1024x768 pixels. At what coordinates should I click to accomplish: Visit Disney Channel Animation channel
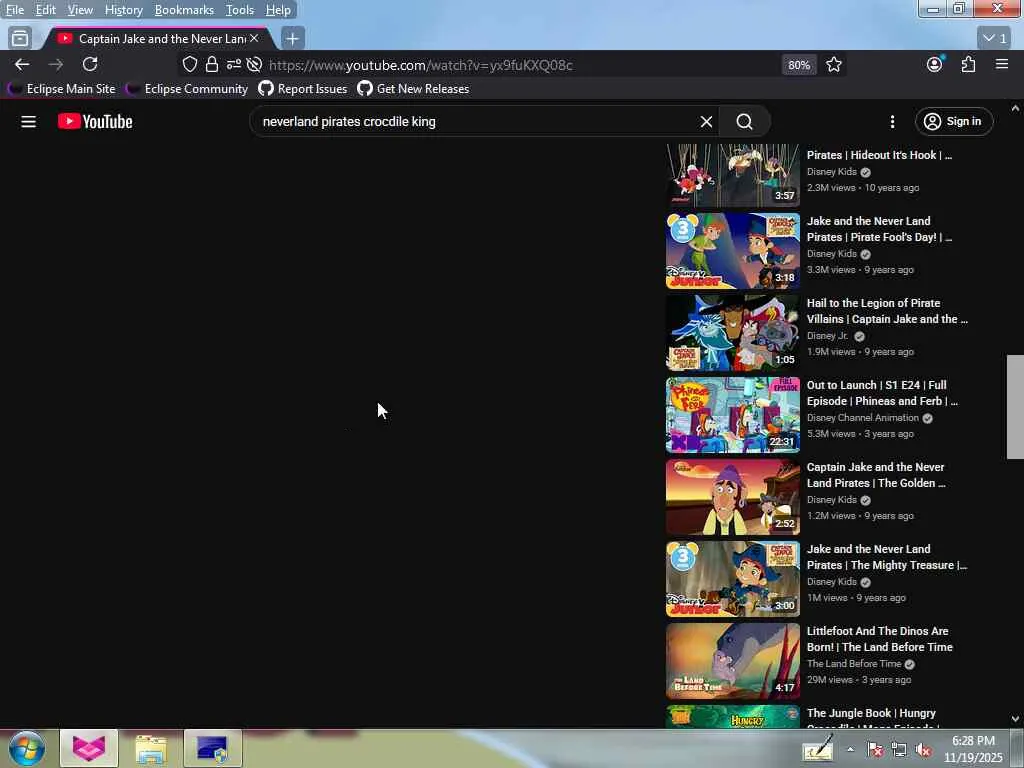pos(862,418)
